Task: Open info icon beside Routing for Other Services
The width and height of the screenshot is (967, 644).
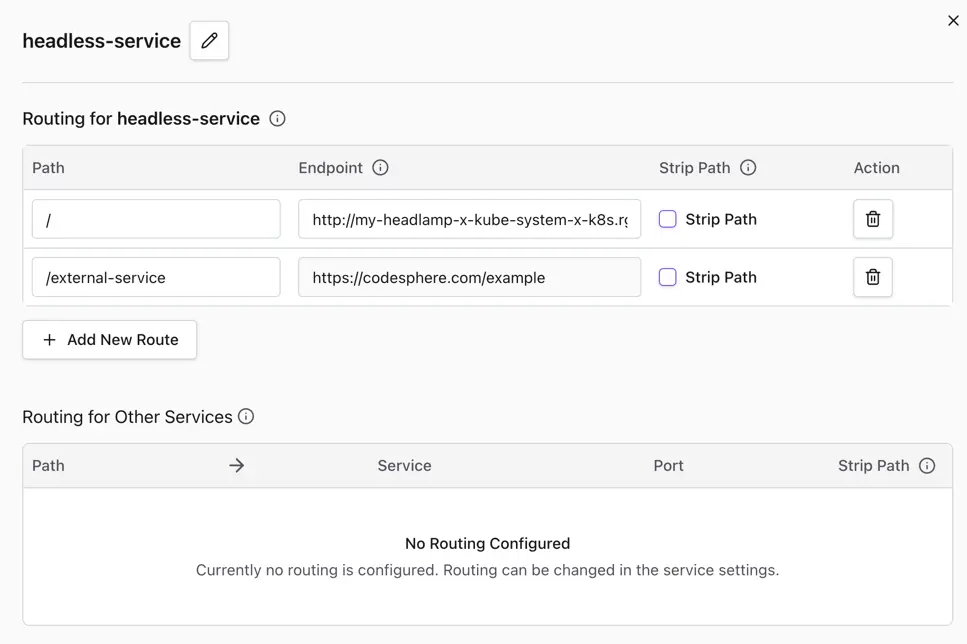Action: (246, 416)
